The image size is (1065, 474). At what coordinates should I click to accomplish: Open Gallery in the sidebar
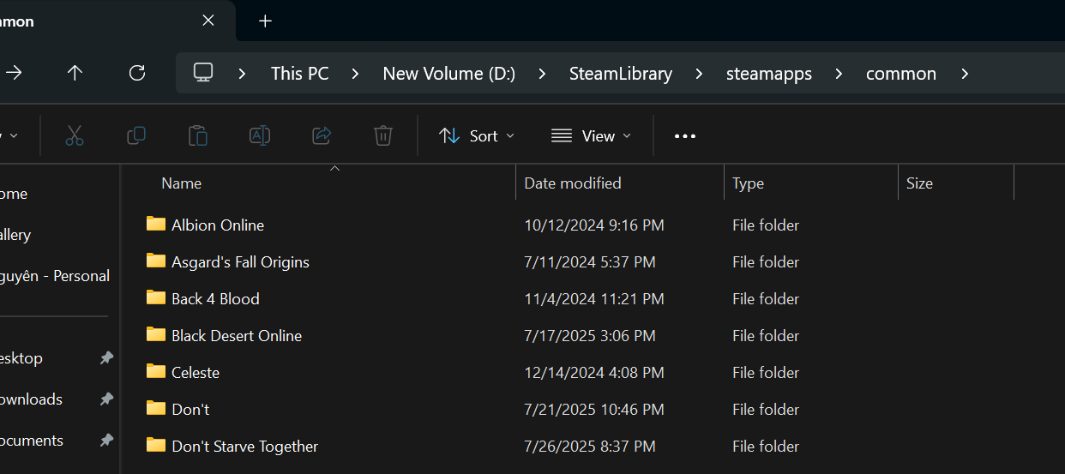(15, 235)
